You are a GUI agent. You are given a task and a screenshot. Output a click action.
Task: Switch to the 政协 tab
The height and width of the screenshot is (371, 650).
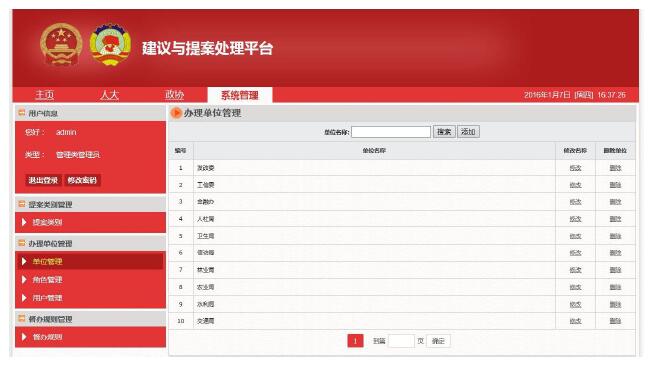point(174,95)
